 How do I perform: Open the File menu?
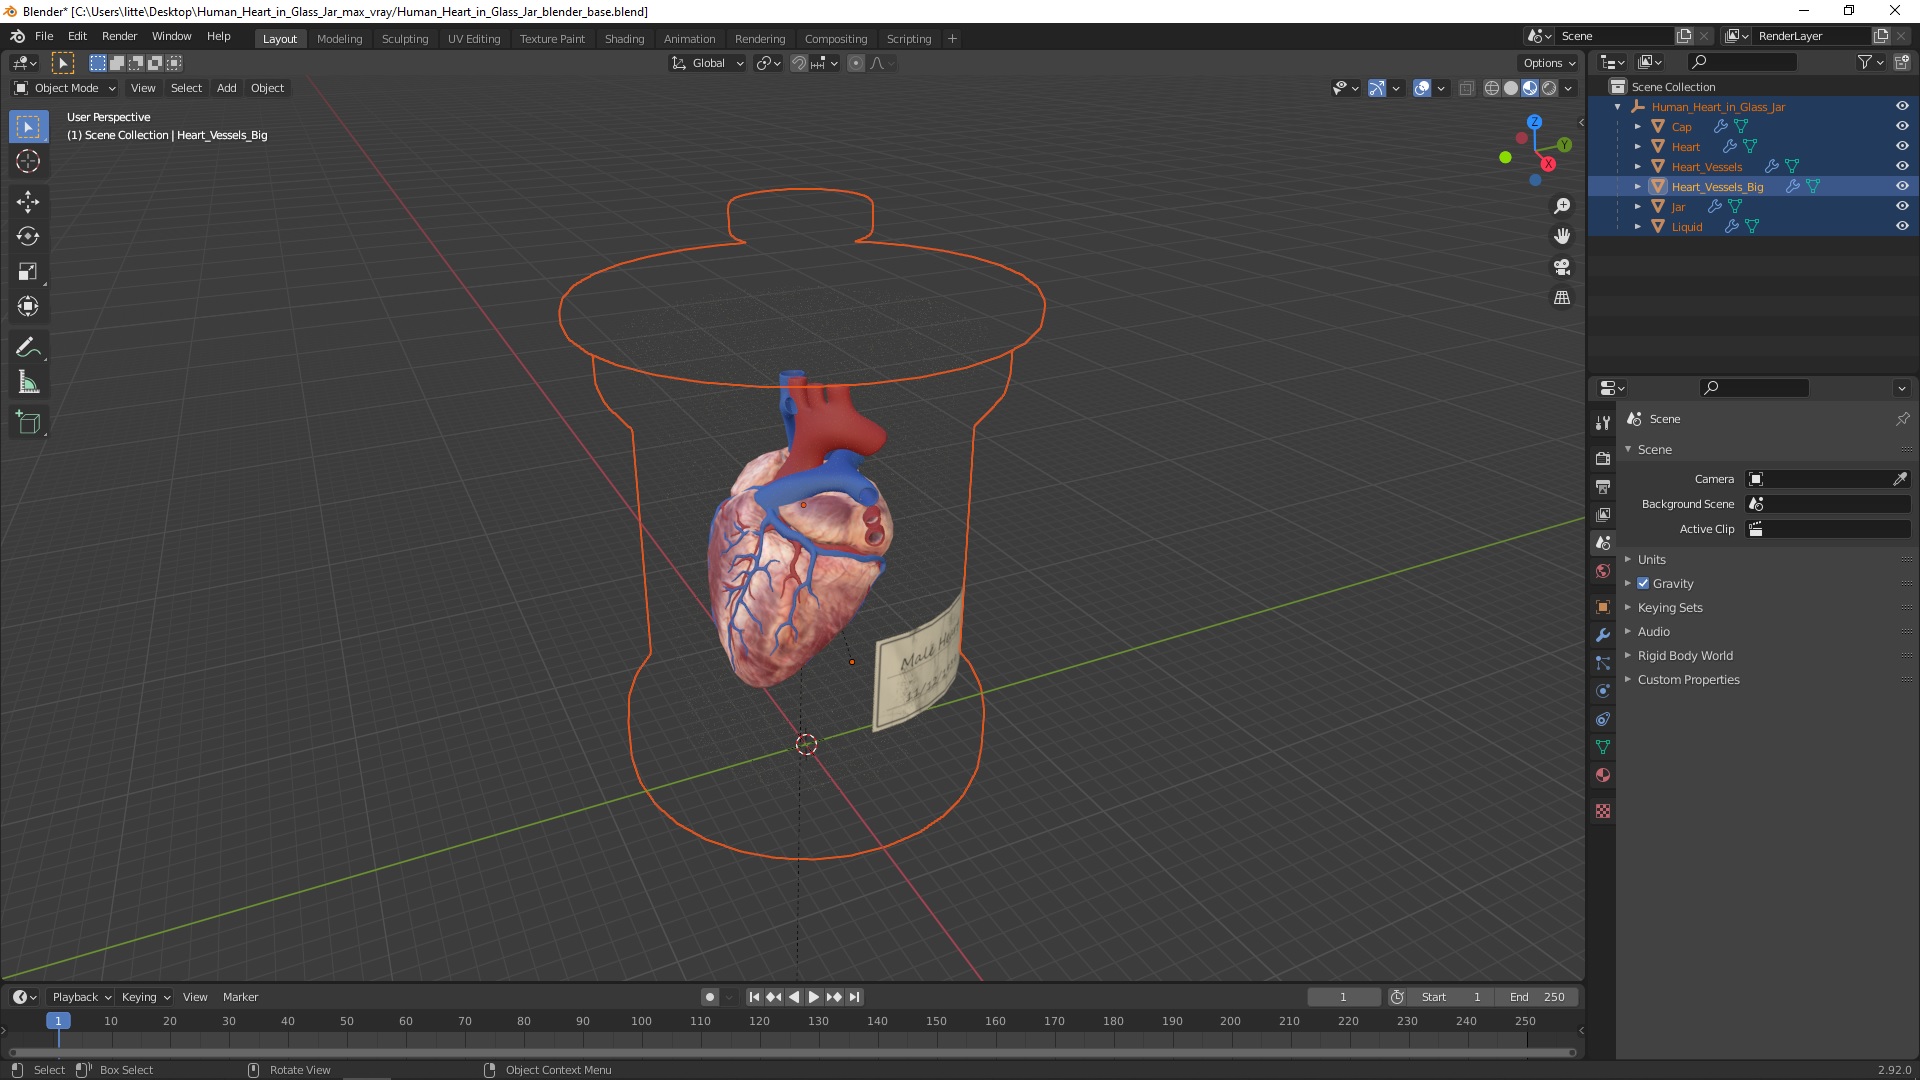coord(44,36)
